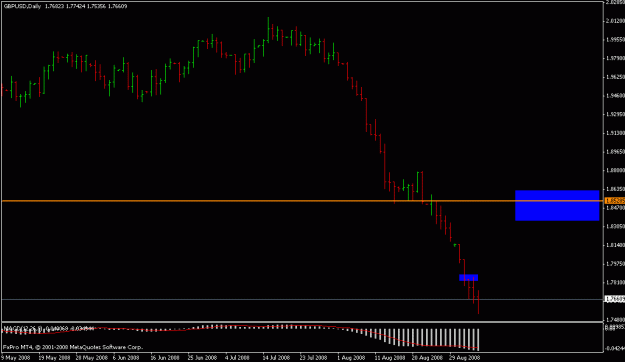This screenshot has width=625, height=362.
Task: Click the 1 Aug 2008 date label
Action: [x=351, y=358]
